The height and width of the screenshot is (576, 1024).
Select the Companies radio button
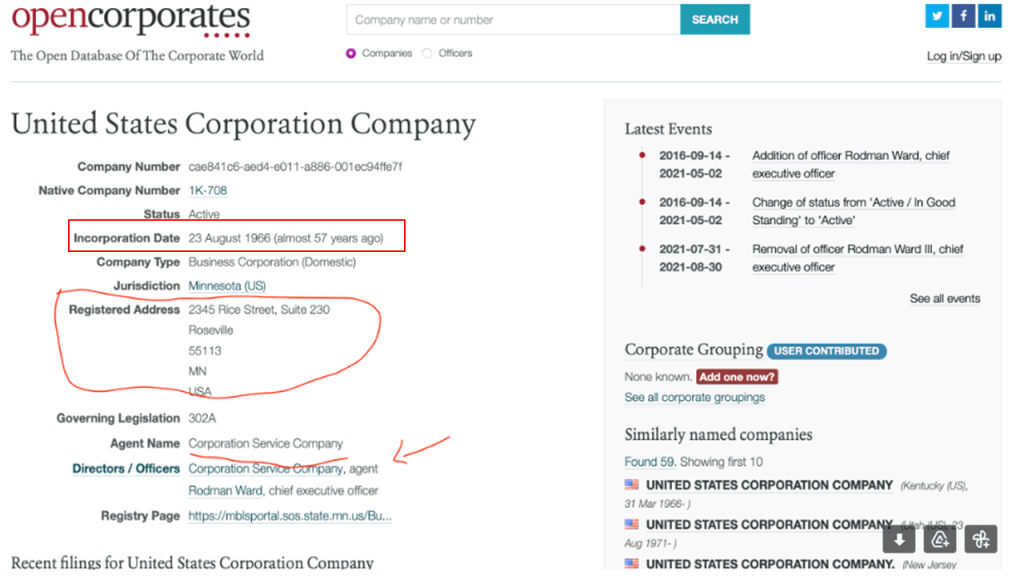[351, 54]
